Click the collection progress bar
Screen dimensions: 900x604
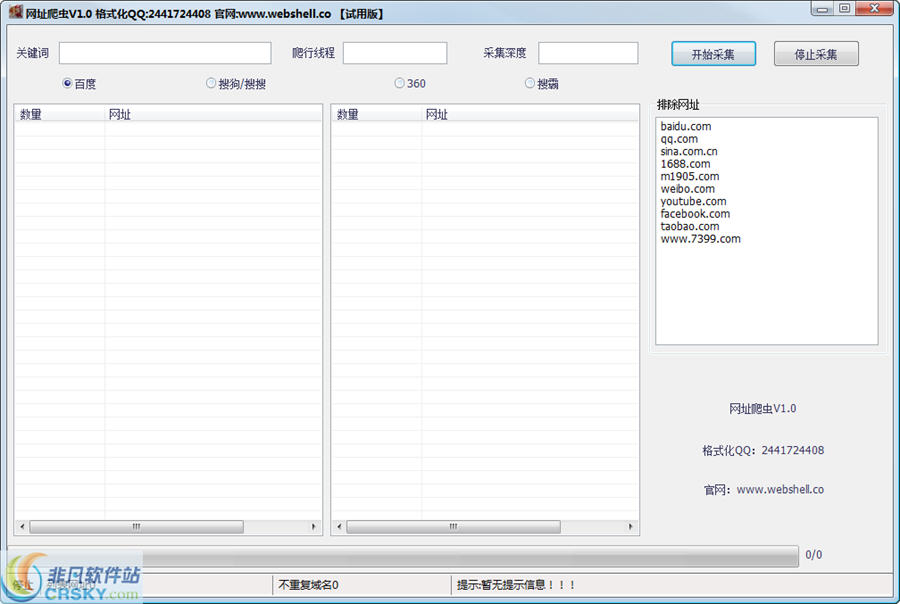coord(403,555)
